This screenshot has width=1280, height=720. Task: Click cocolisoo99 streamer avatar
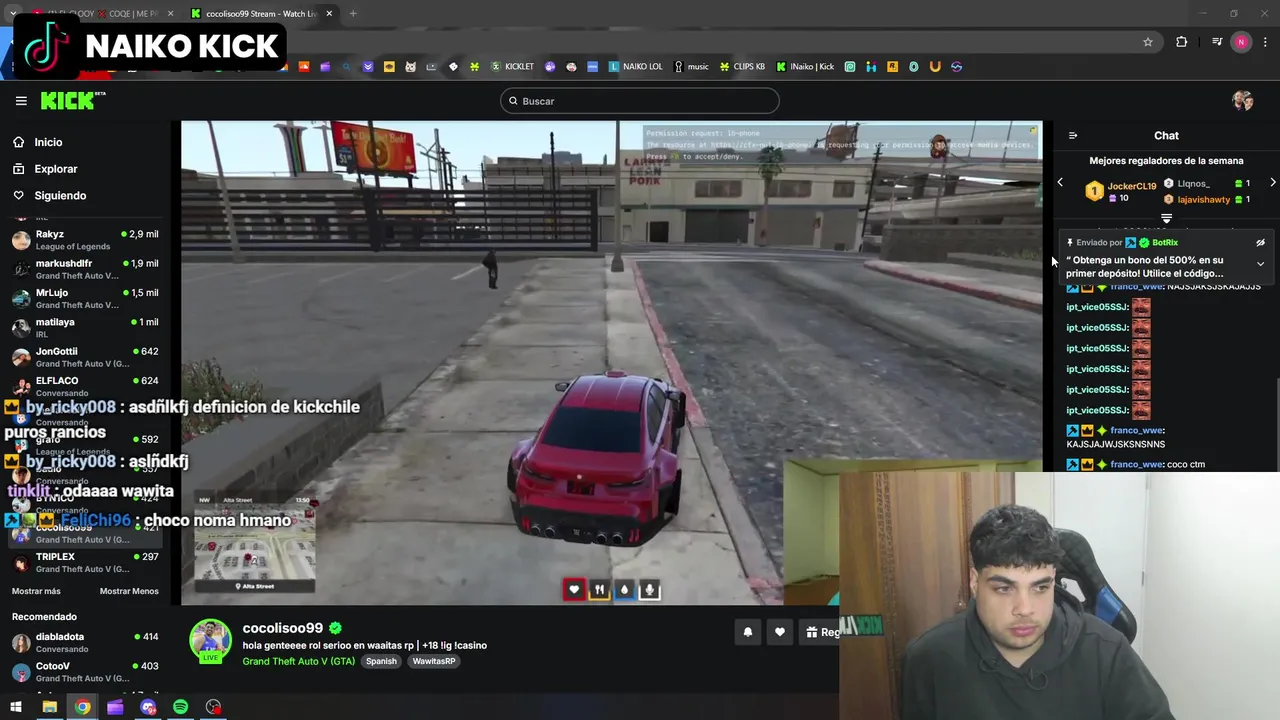(x=210, y=641)
